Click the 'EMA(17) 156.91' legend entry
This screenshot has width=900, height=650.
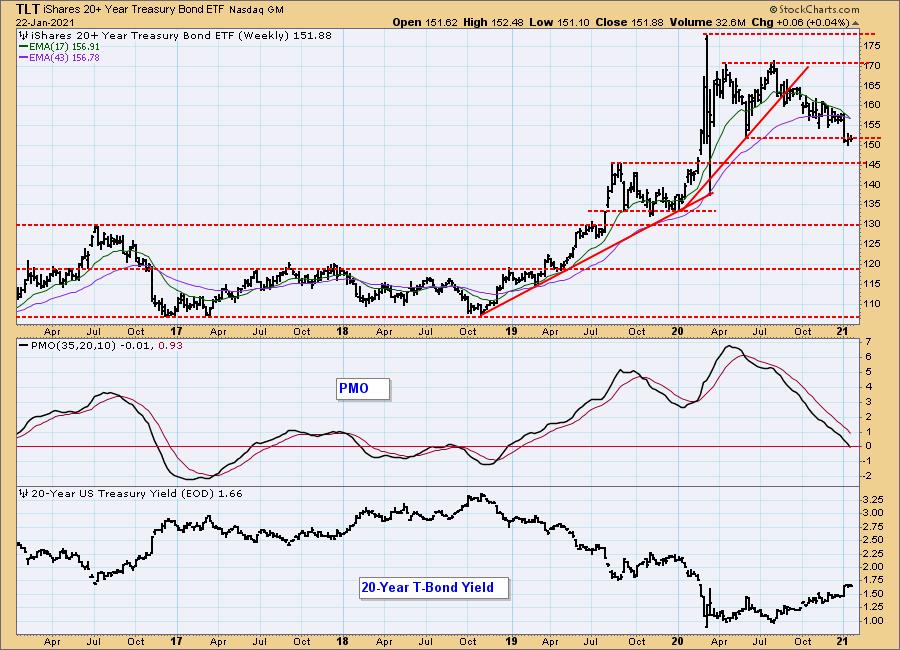[x=64, y=47]
